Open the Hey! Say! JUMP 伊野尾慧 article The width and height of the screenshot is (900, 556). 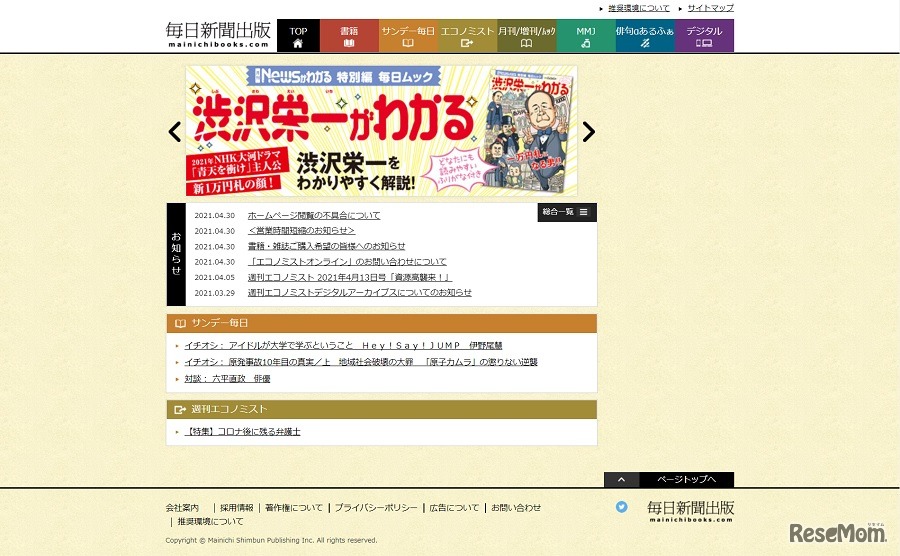coord(343,345)
